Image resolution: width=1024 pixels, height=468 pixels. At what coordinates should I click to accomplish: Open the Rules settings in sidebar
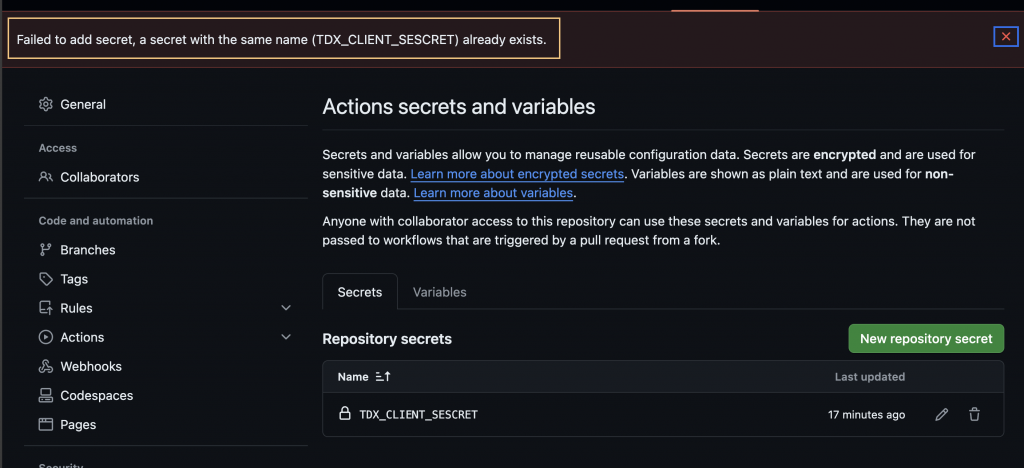tap(76, 308)
